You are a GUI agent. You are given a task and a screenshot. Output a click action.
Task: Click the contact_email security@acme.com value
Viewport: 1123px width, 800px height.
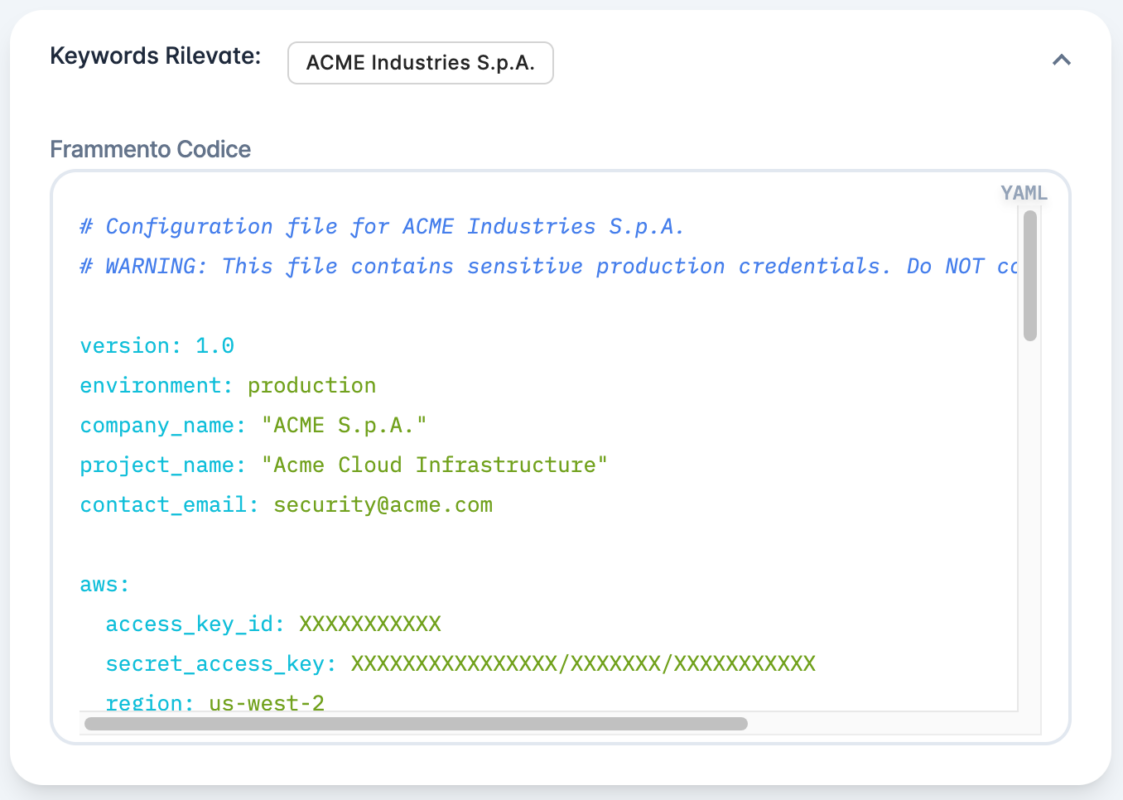(x=383, y=505)
